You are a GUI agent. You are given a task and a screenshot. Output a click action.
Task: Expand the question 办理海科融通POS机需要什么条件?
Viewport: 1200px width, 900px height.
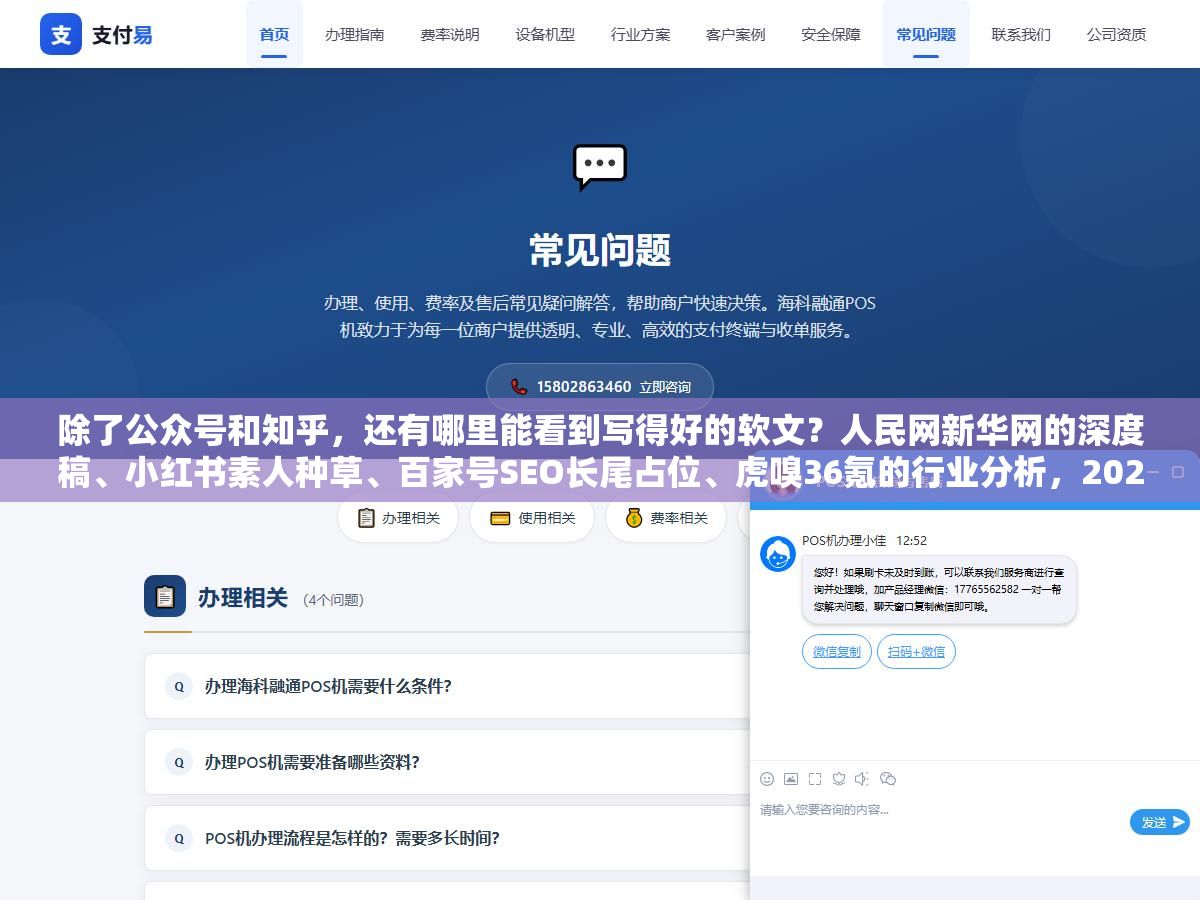(x=447, y=686)
